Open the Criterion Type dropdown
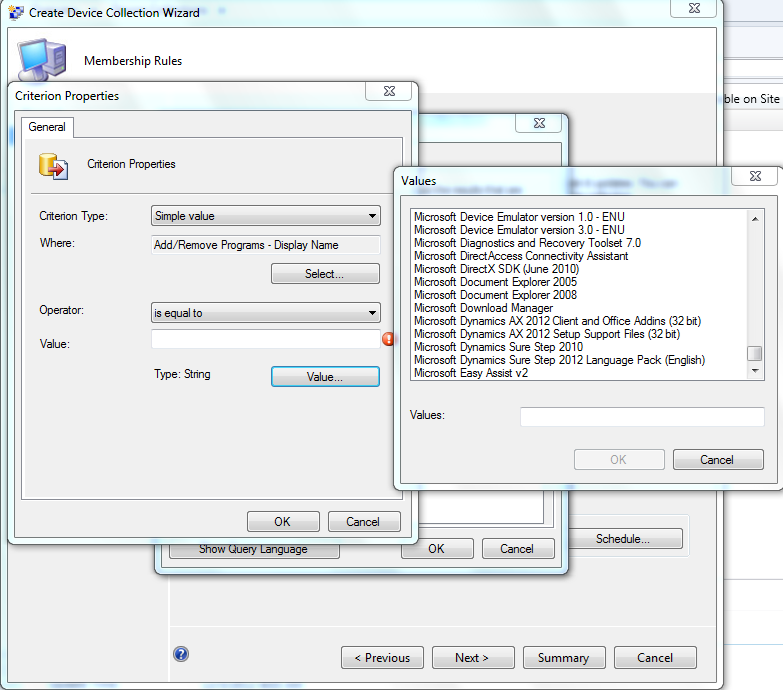Image resolution: width=783 pixels, height=690 pixels. [266, 216]
